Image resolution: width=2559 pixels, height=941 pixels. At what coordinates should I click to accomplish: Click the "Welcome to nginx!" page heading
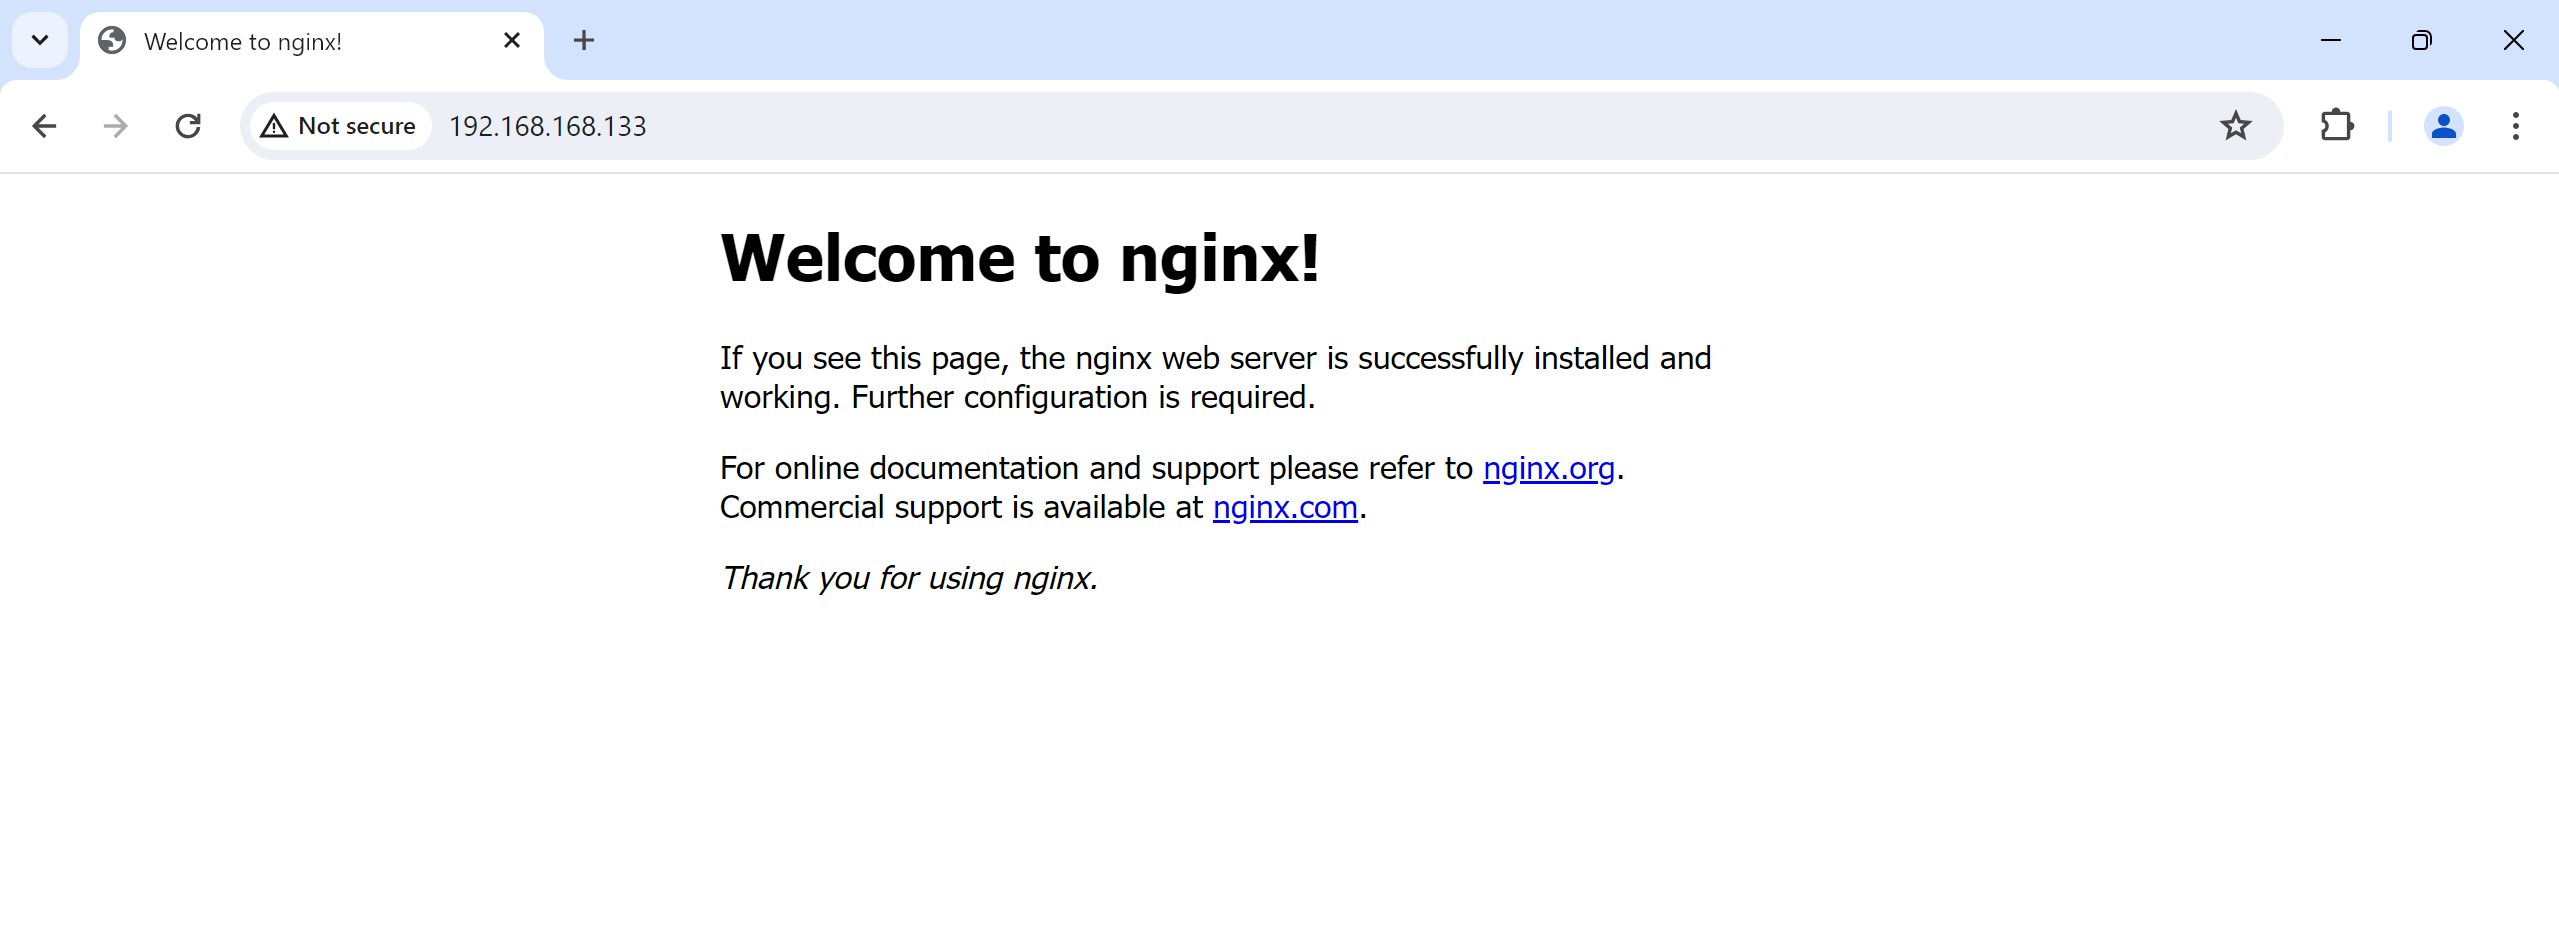(x=1019, y=259)
